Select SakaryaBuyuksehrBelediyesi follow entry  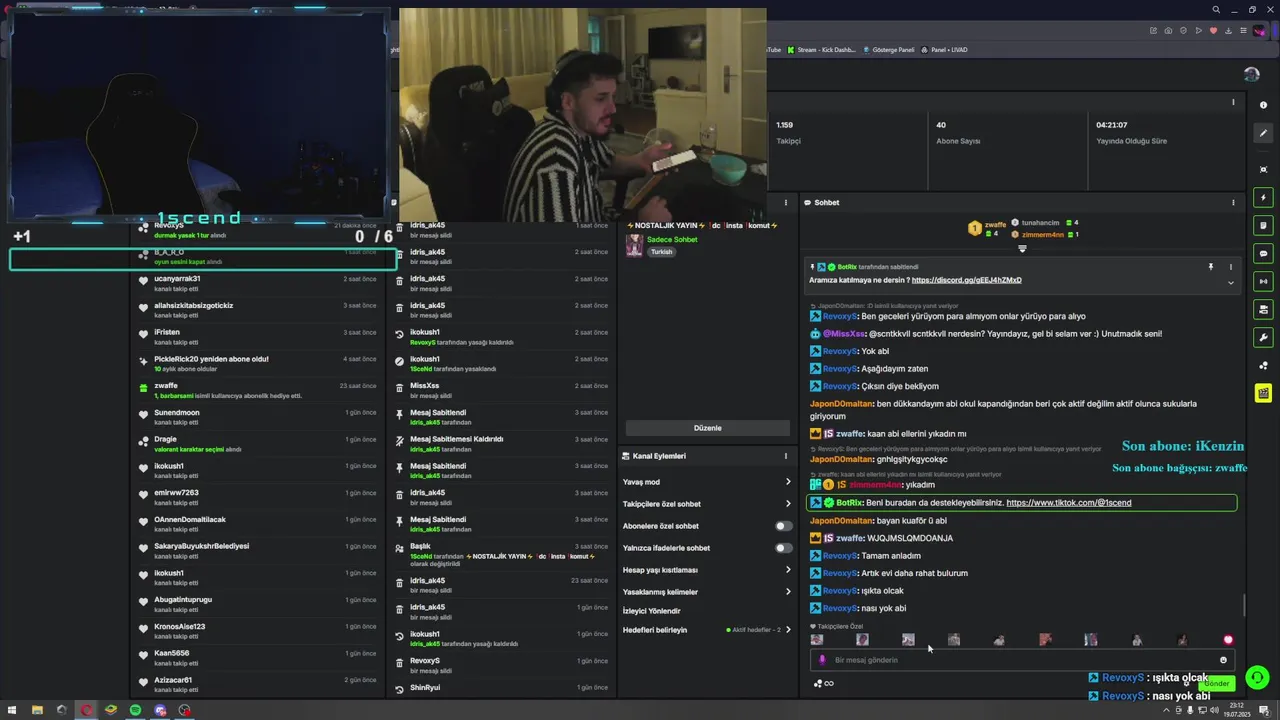(x=260, y=550)
